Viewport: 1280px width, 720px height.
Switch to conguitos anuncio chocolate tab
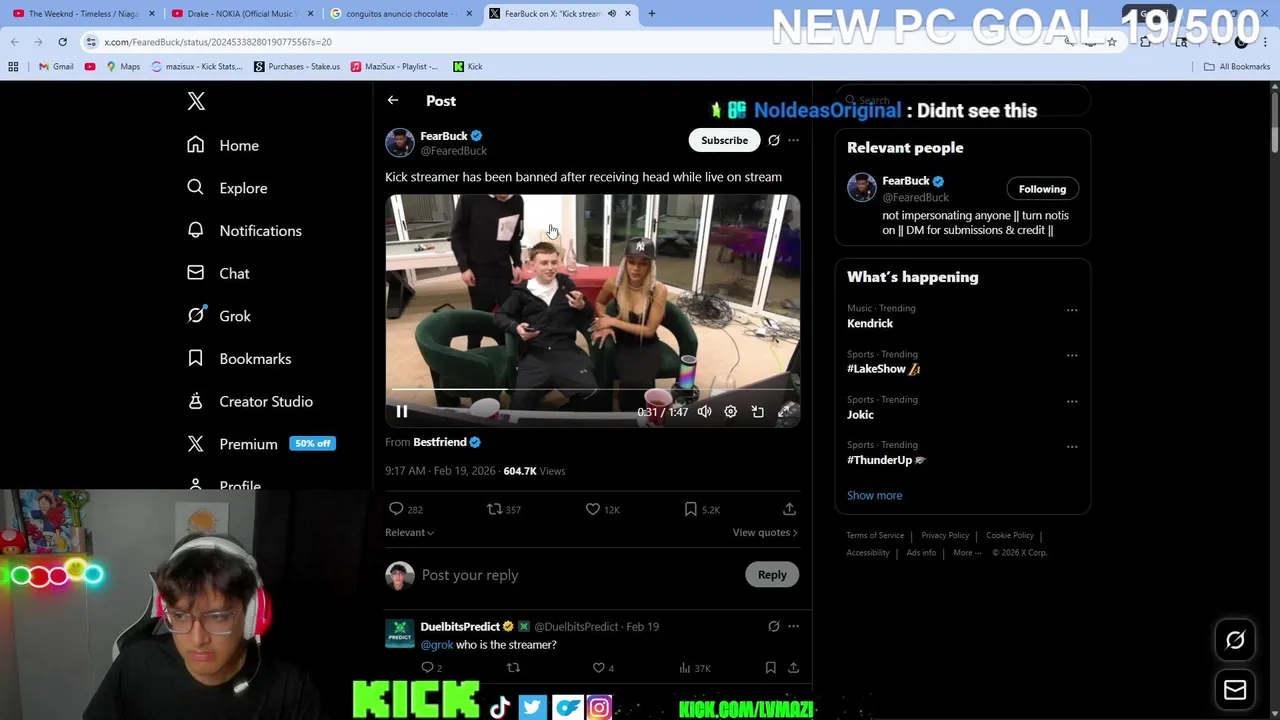pyautogui.click(x=401, y=14)
